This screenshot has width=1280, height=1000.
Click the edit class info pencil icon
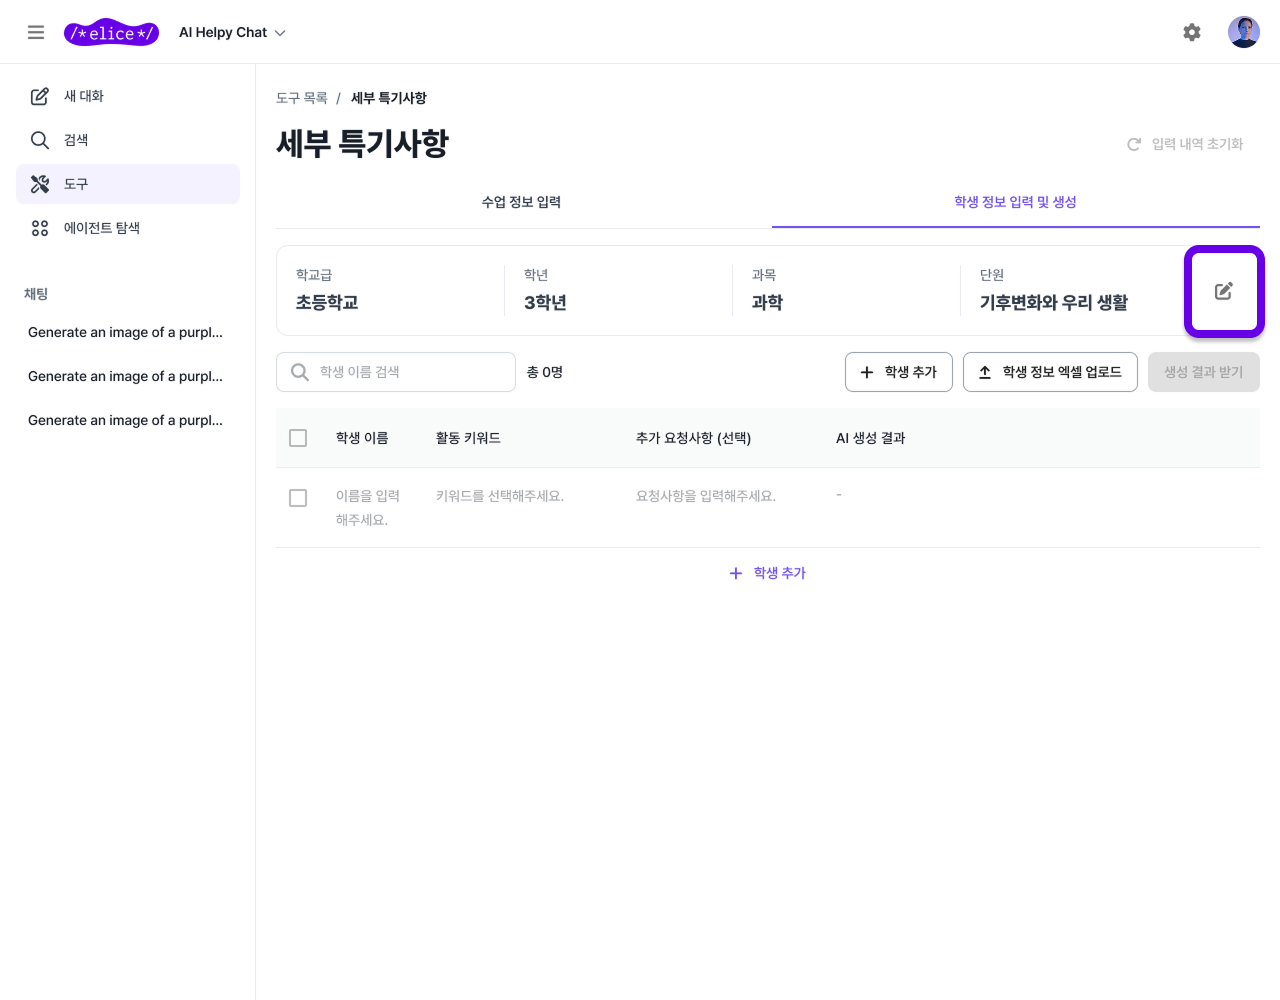(1223, 291)
